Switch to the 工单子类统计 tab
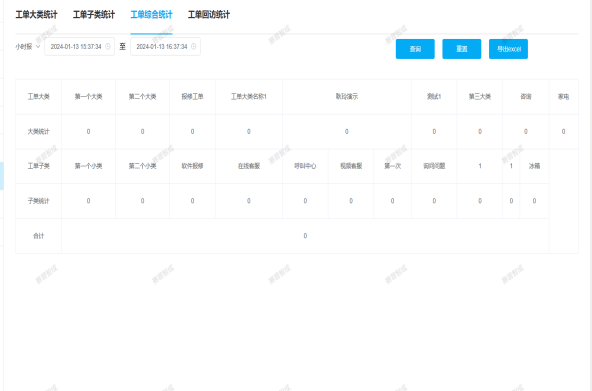This screenshot has width=592, height=391. [94, 15]
